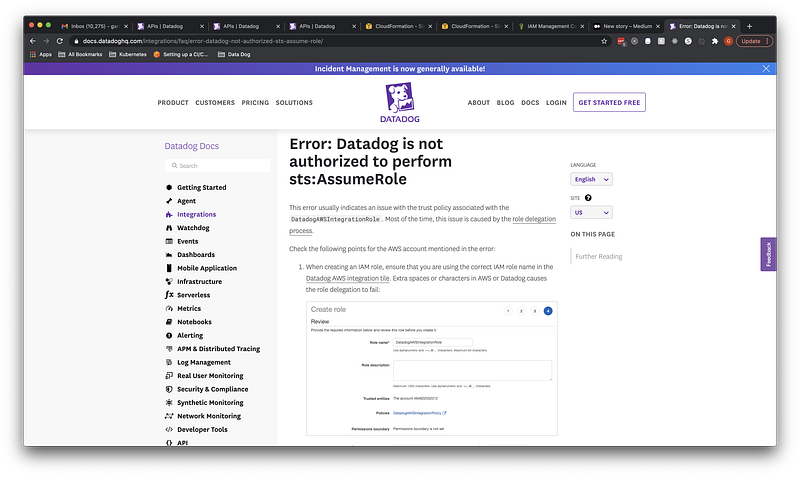
Task: Follow the role delegation process link
Action: [534, 219]
